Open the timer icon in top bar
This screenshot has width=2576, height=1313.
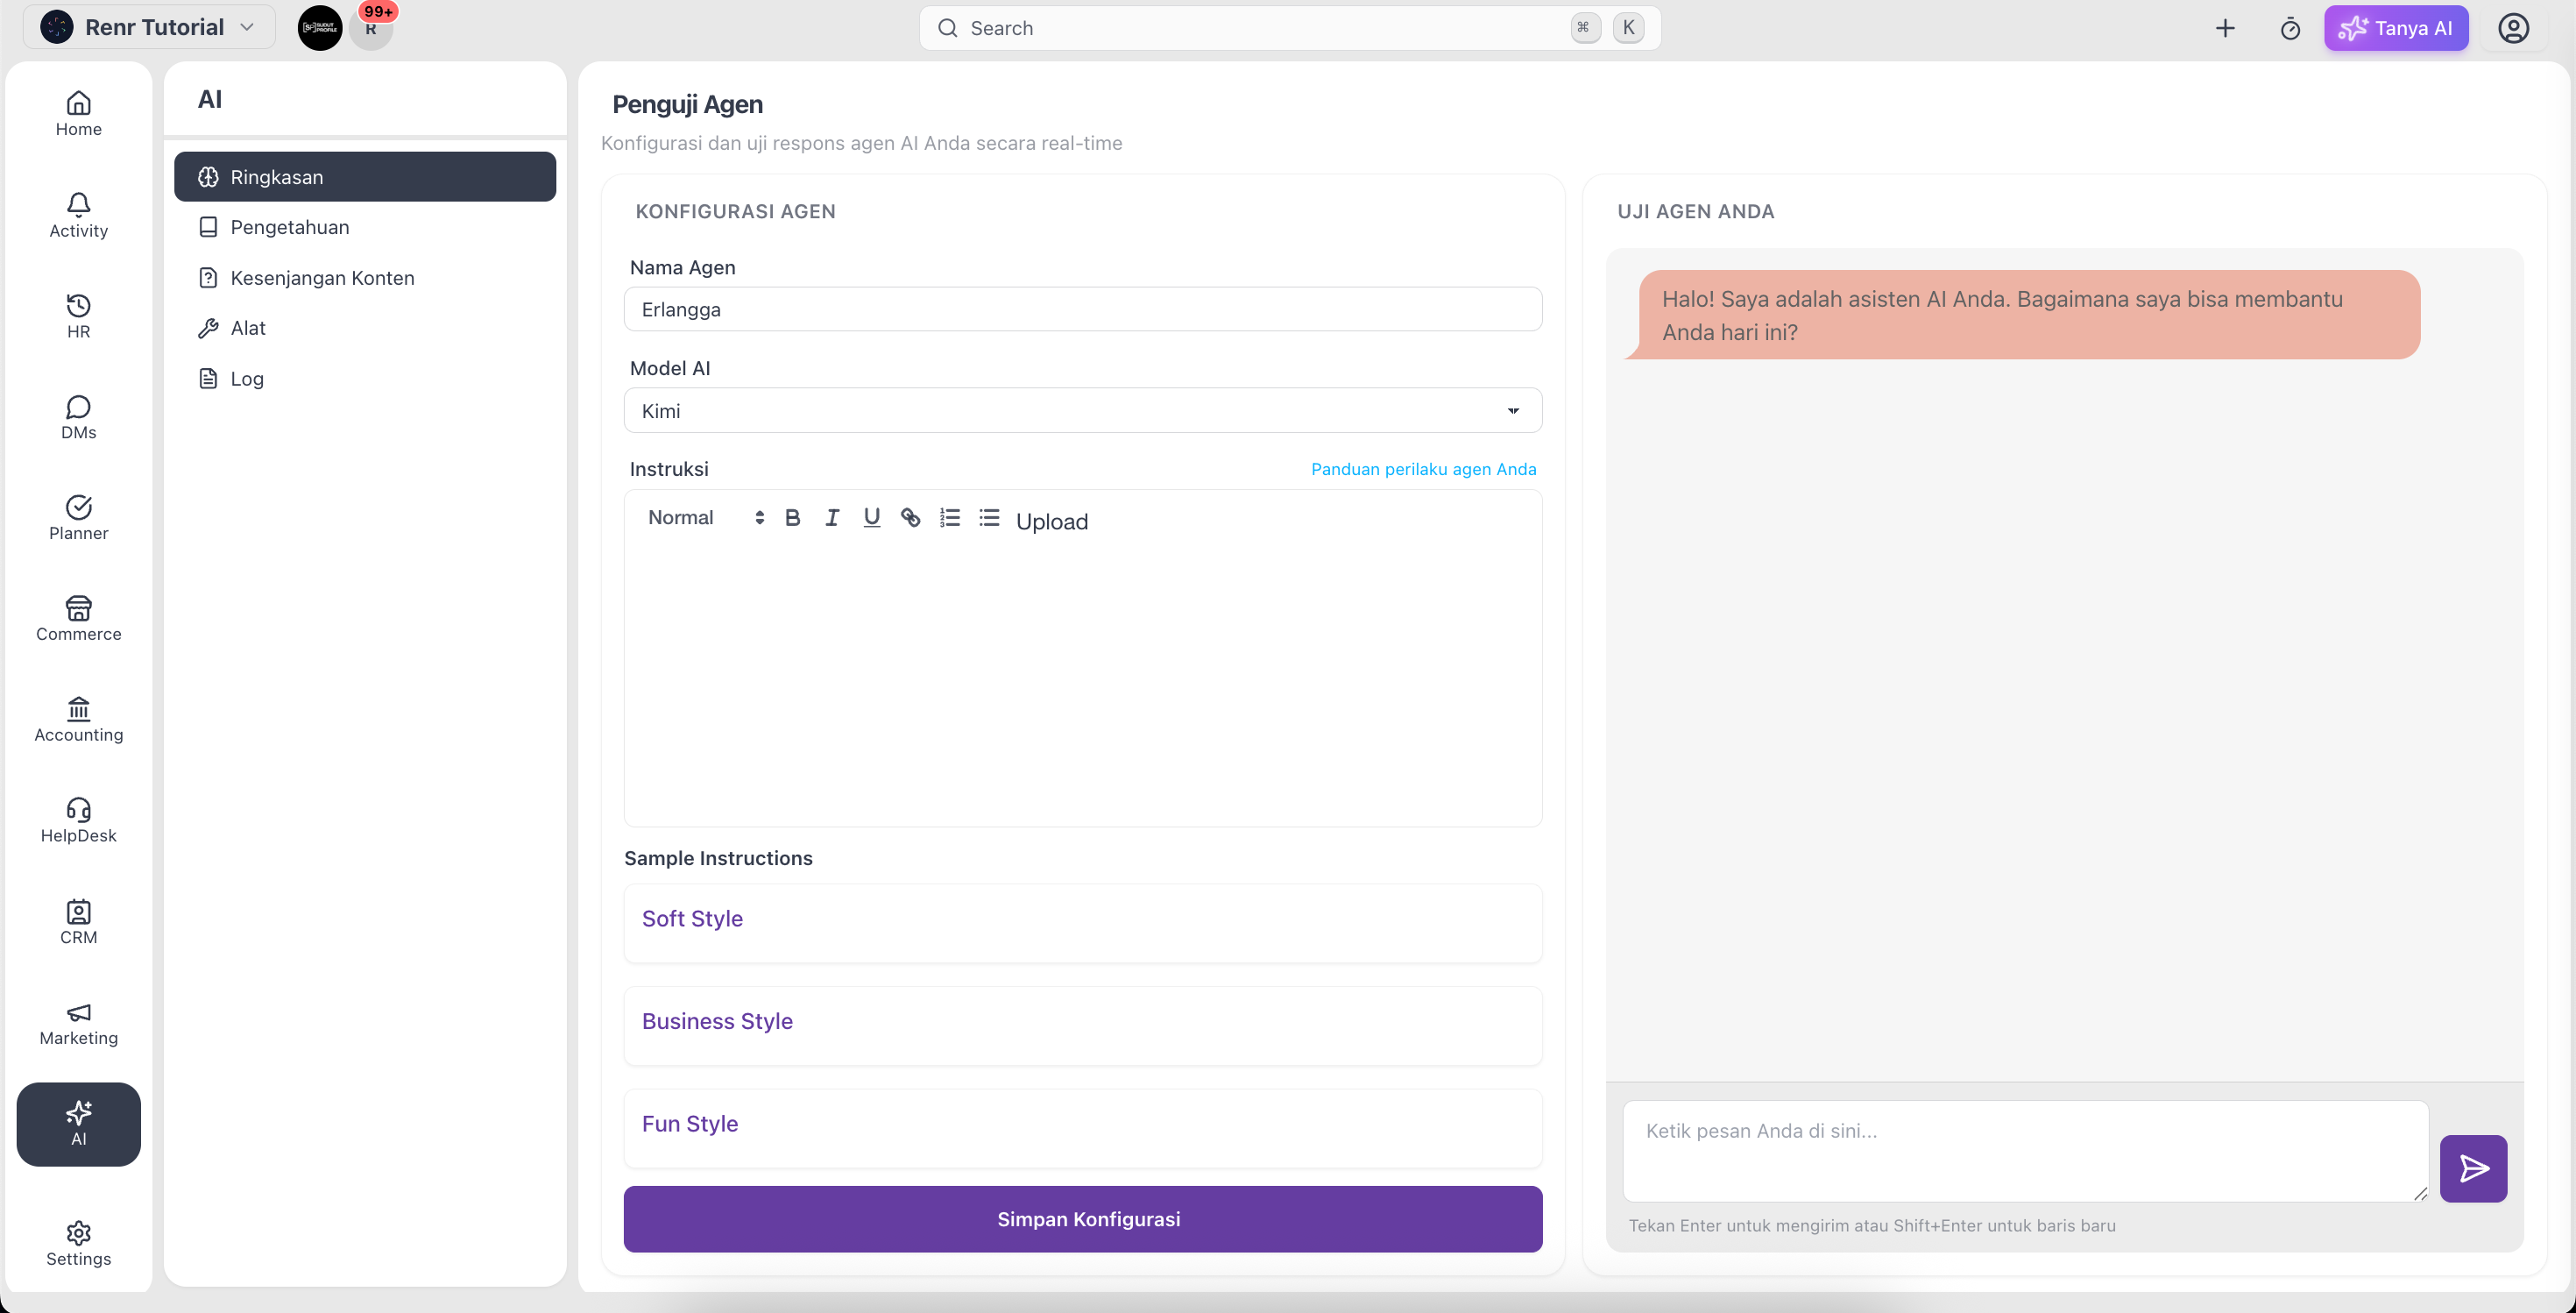pyautogui.click(x=2290, y=28)
